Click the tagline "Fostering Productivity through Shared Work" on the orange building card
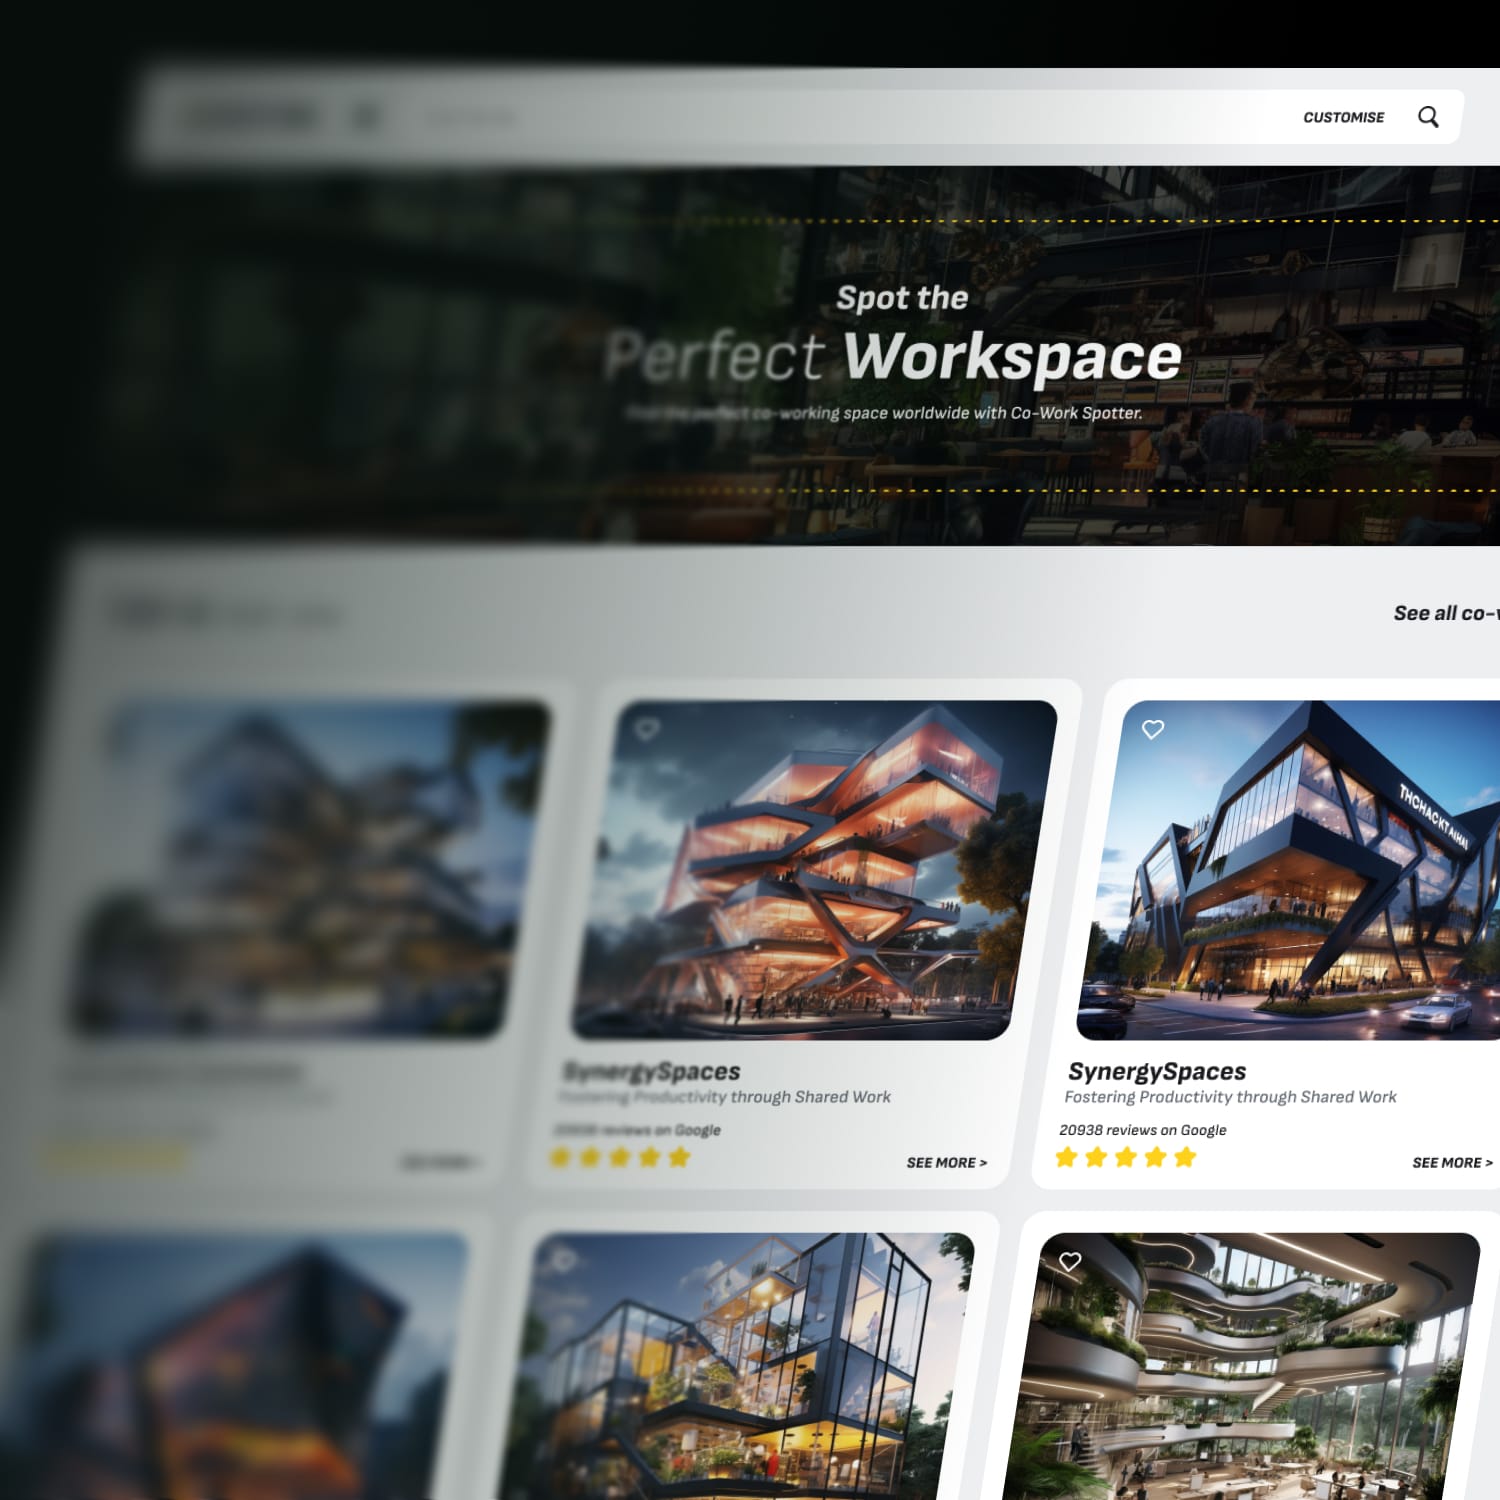Viewport: 1500px width, 1500px height. tap(725, 1097)
